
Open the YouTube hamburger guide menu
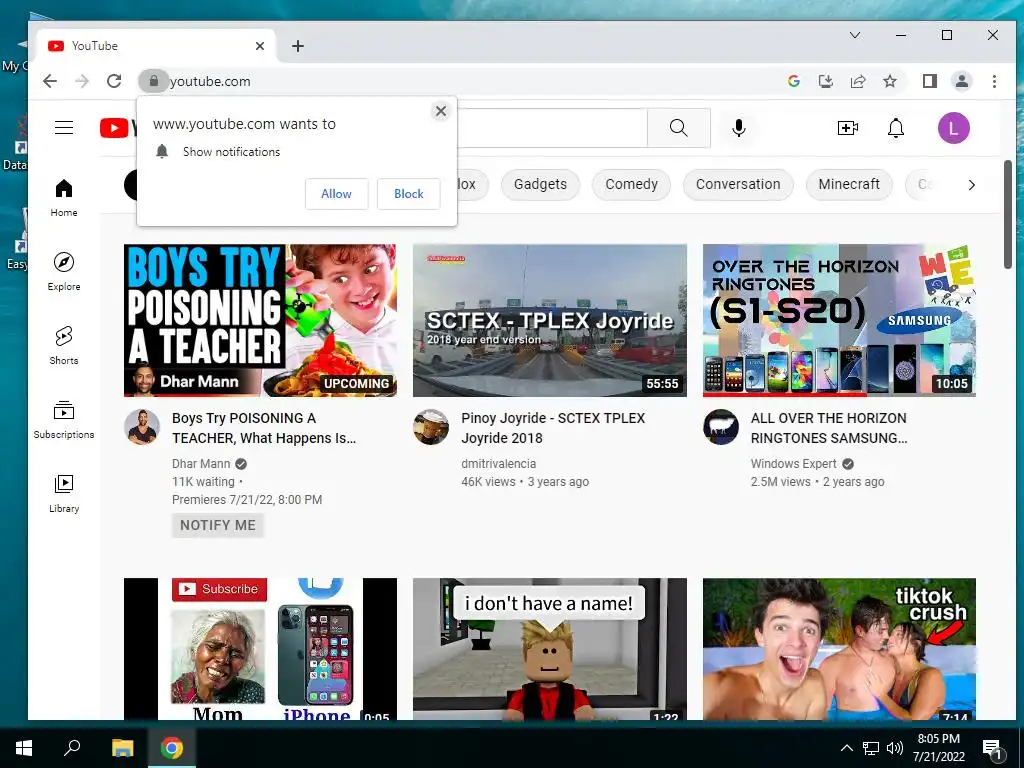click(x=64, y=127)
